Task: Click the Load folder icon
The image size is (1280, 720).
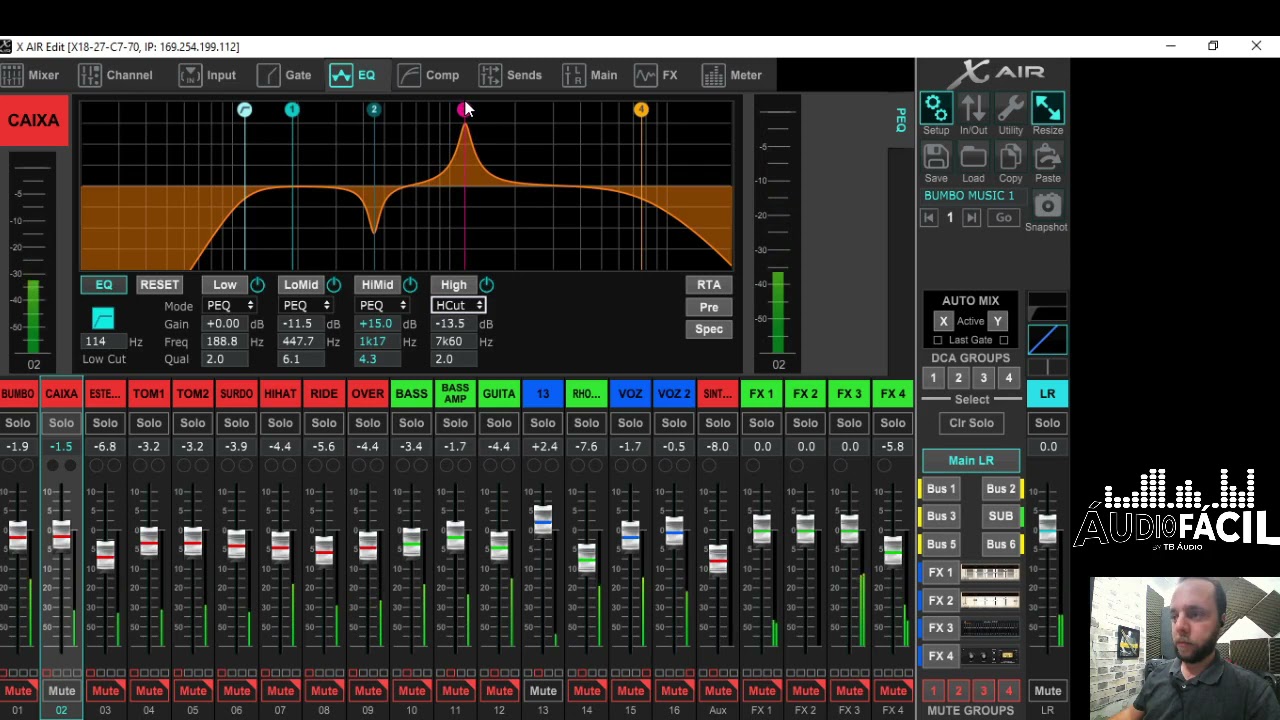Action: tap(973, 157)
